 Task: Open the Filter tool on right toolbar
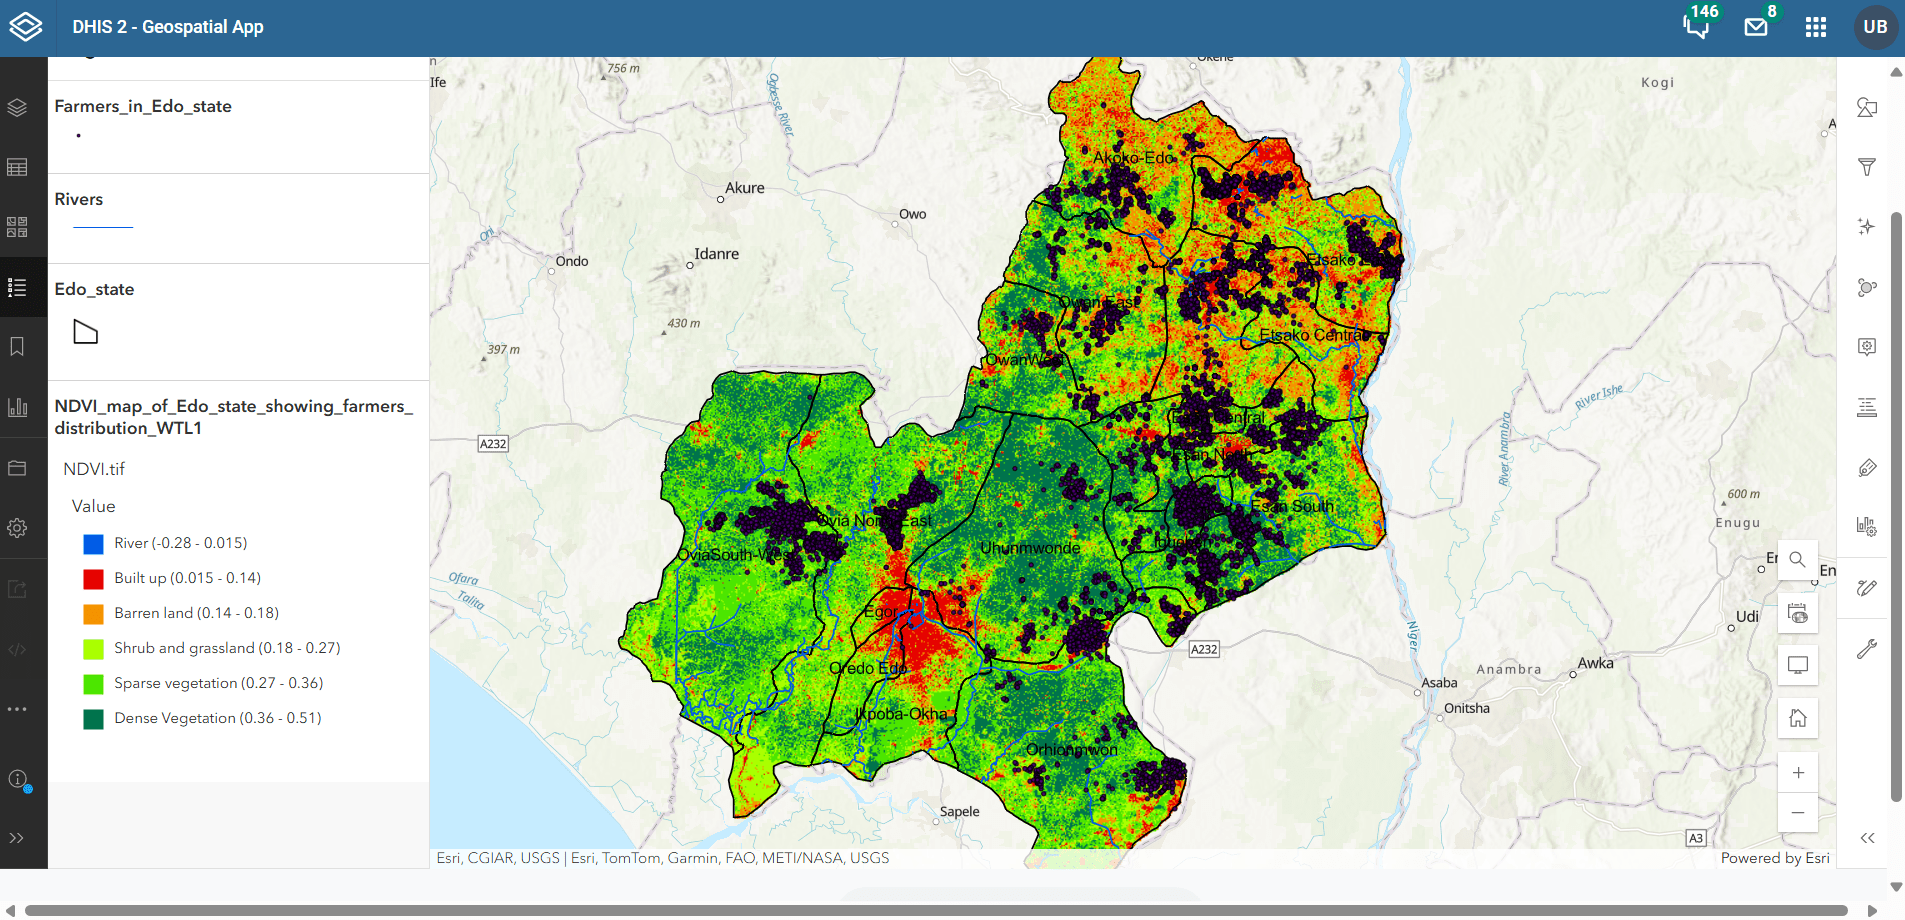tap(1866, 168)
